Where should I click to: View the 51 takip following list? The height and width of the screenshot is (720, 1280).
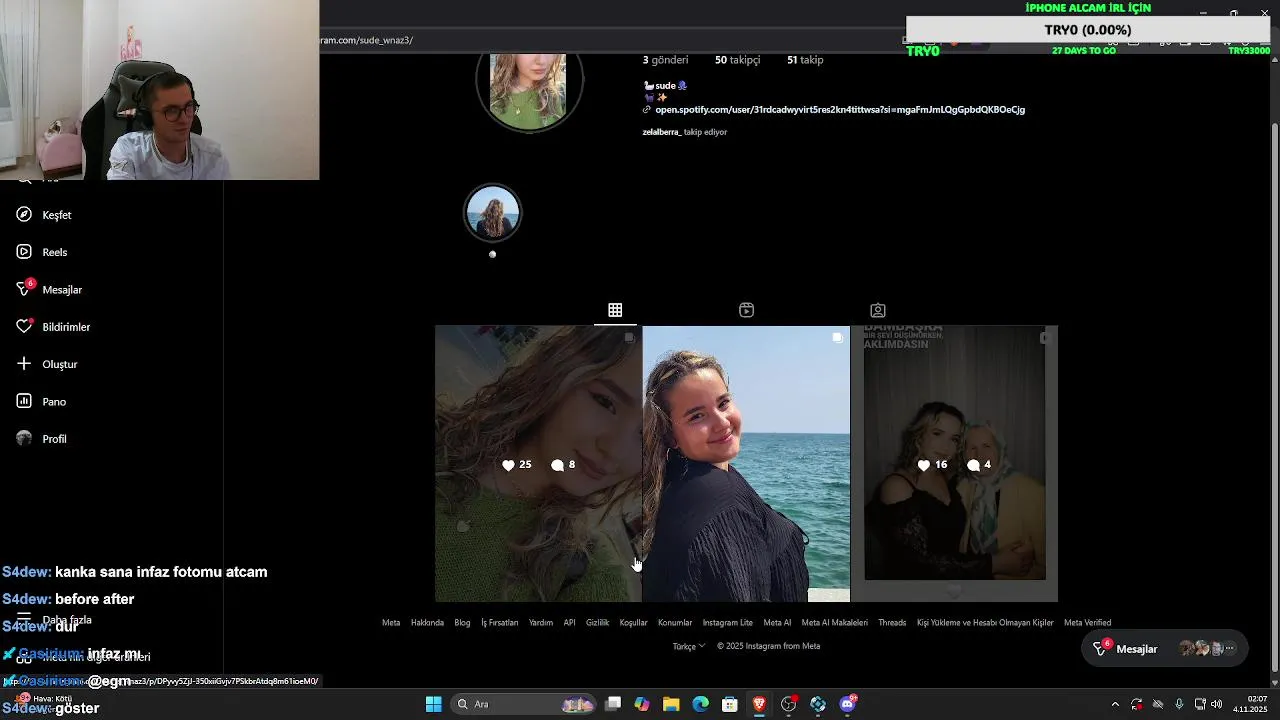[x=805, y=60]
